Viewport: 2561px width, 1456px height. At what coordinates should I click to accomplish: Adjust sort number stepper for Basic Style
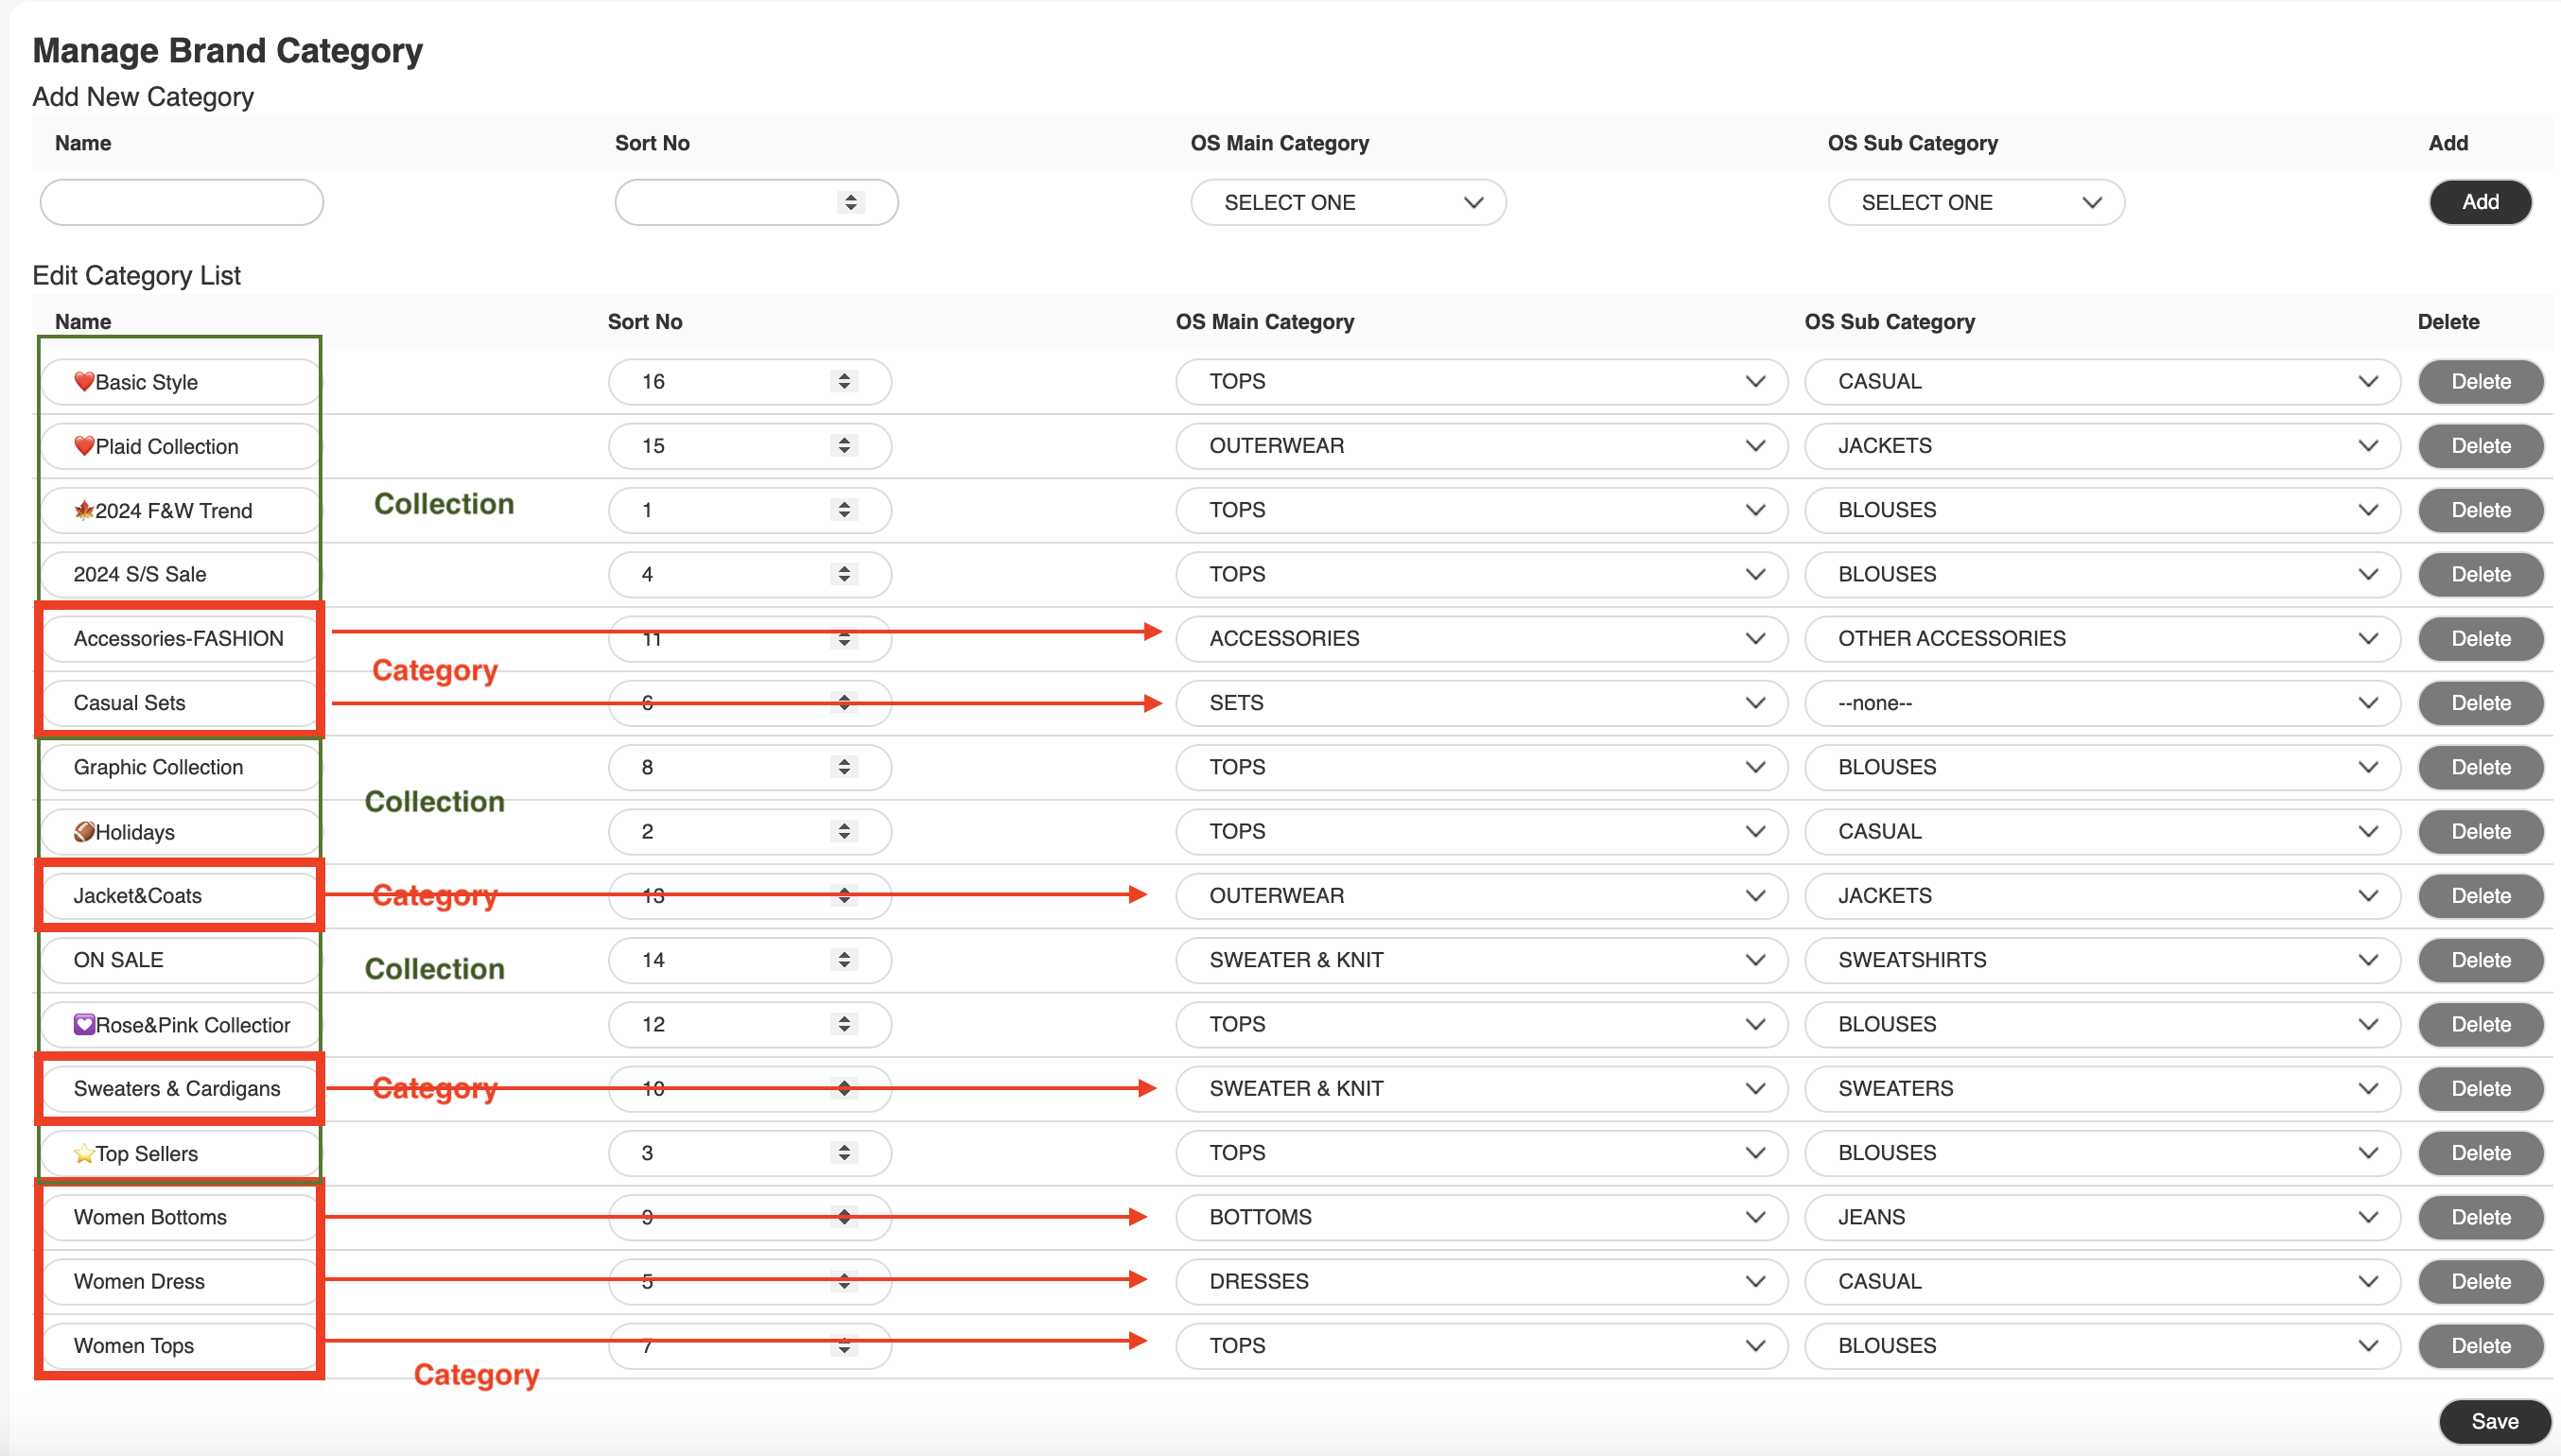pyautogui.click(x=844, y=381)
